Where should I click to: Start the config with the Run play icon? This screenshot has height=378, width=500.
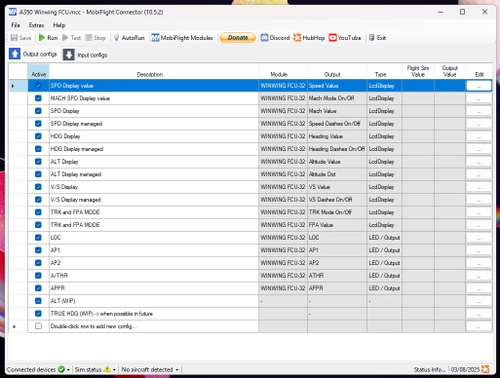pyautogui.click(x=42, y=38)
